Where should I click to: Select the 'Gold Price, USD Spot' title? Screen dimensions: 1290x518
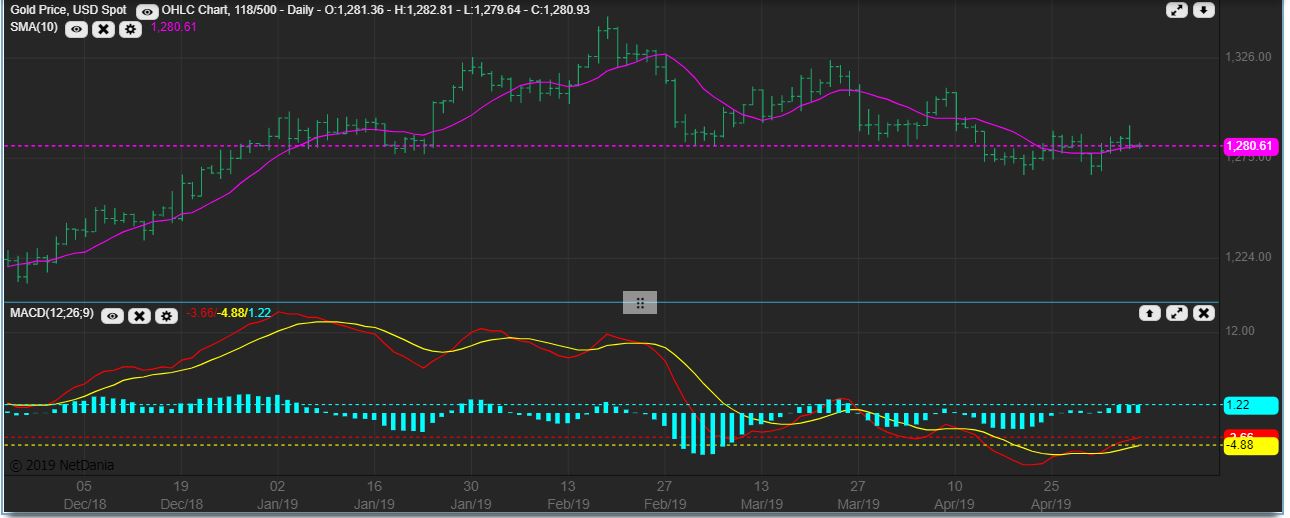pyautogui.click(x=68, y=10)
